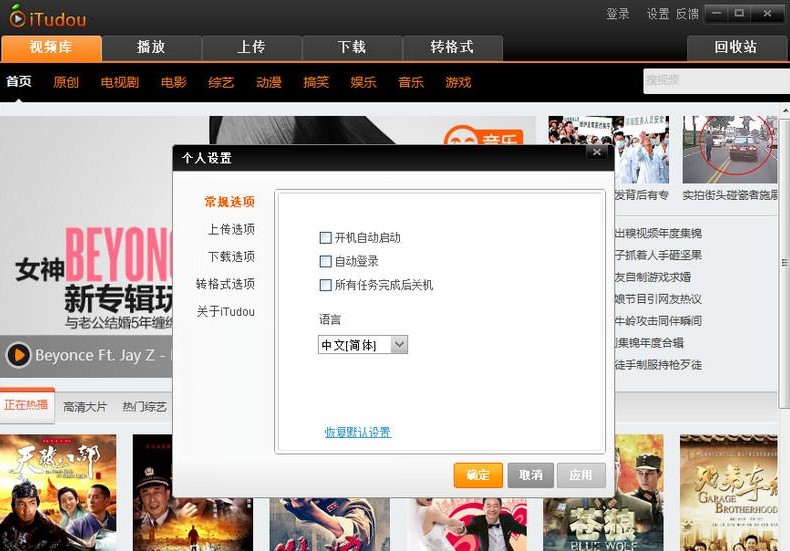
Task: Click the 确定 button
Action: click(x=478, y=475)
